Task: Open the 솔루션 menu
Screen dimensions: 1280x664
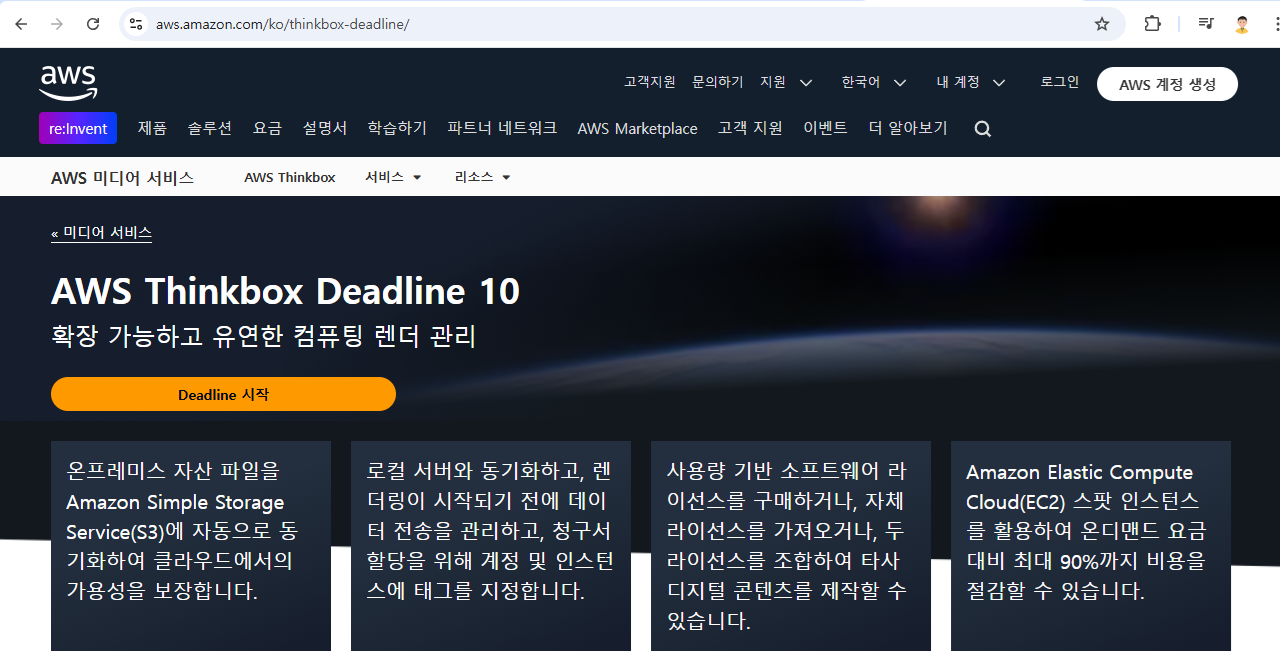Action: pos(210,128)
